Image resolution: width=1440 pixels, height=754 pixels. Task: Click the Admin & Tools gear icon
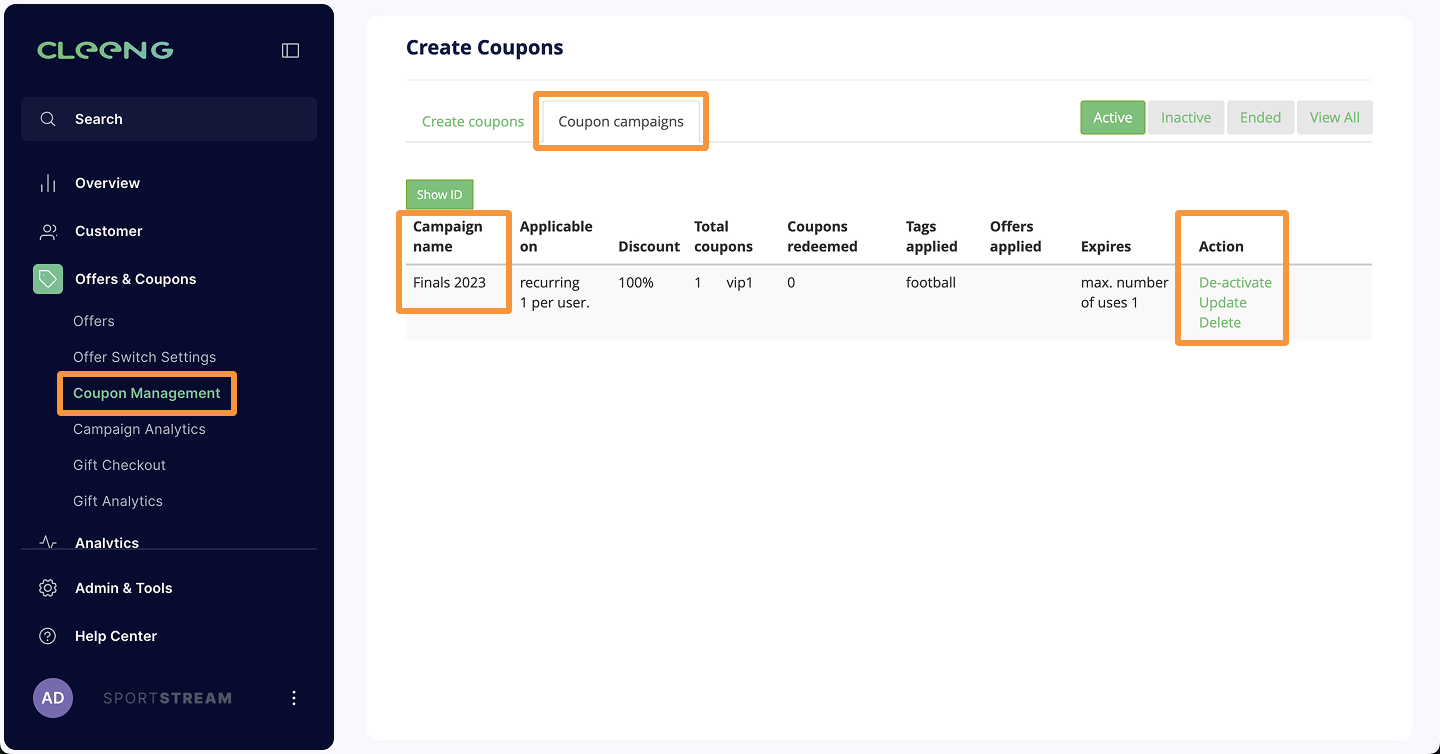(48, 588)
